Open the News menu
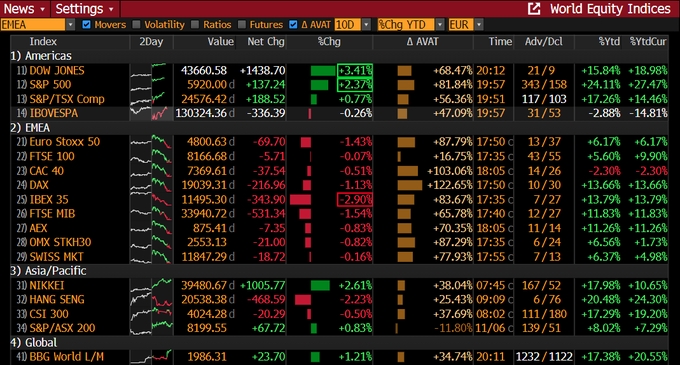This screenshot has height=365, width=680. pyautogui.click(x=24, y=9)
